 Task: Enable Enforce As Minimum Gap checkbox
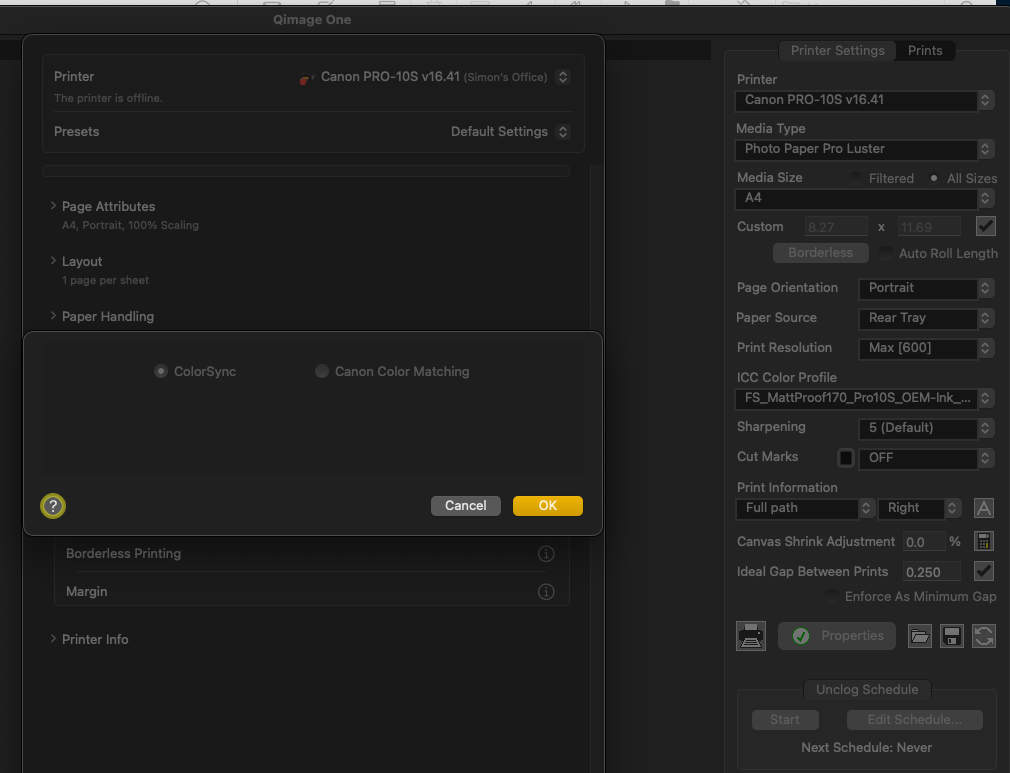[x=833, y=596]
